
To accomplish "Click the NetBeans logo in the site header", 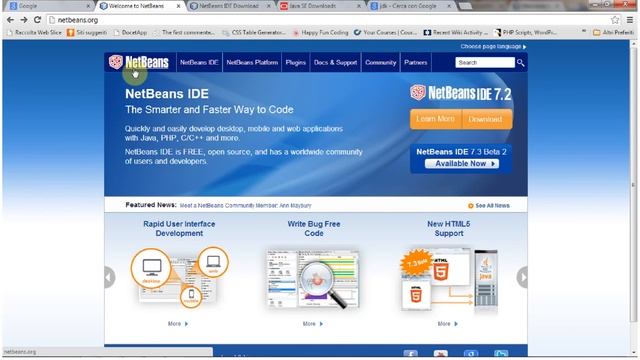I will tap(139, 62).
